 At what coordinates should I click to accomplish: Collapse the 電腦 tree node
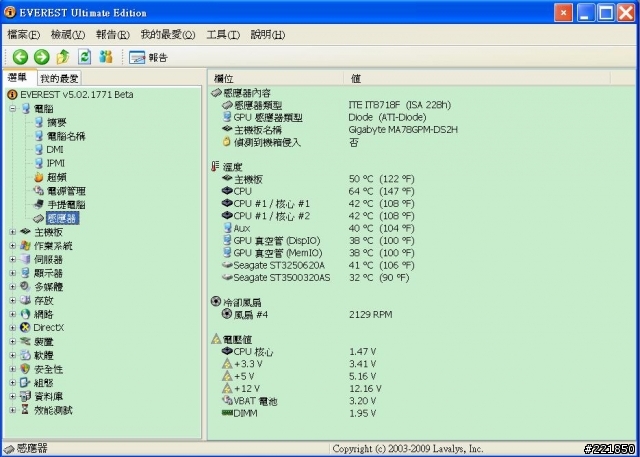pyautogui.click(x=12, y=109)
